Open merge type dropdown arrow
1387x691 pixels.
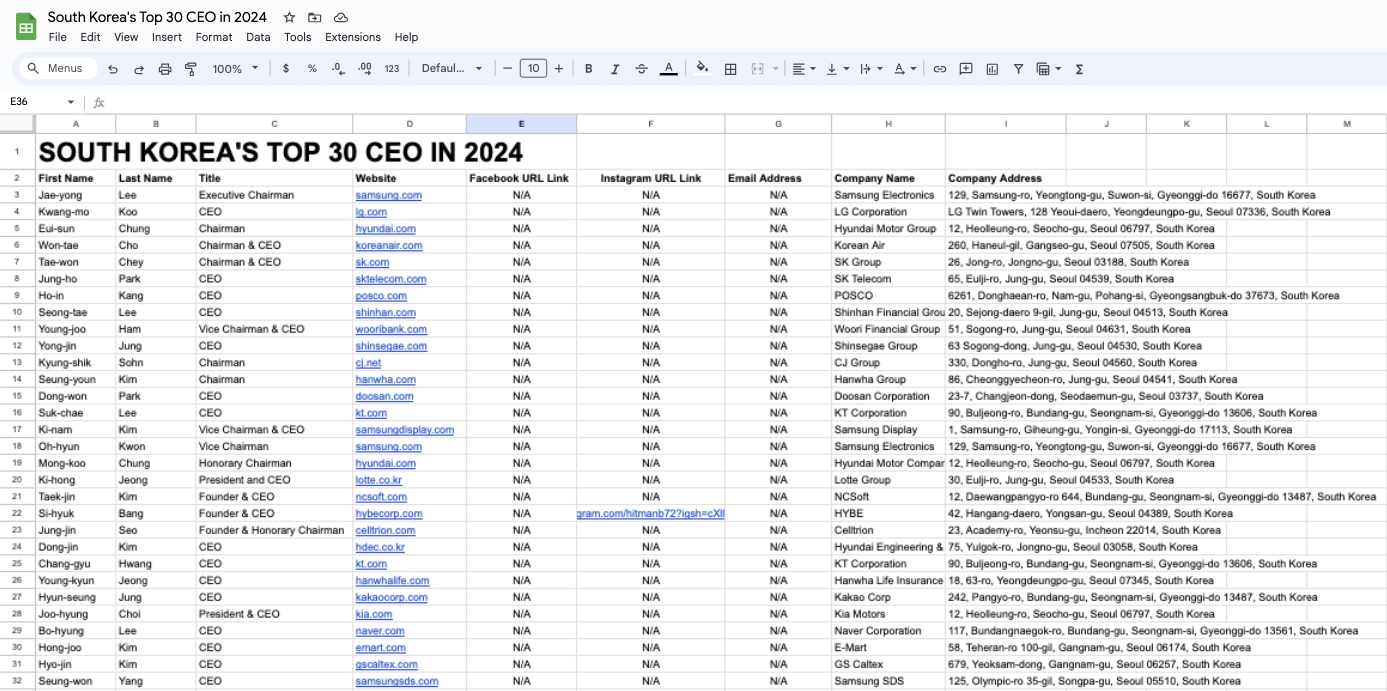point(776,69)
